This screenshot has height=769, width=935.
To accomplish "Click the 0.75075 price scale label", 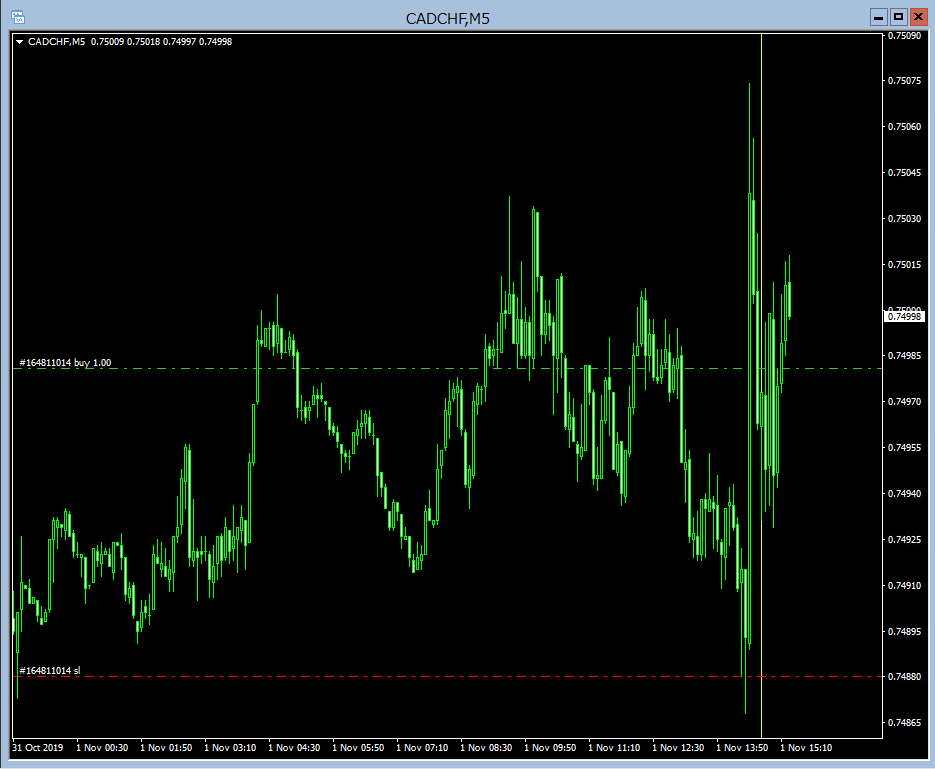I will tap(904, 80).
